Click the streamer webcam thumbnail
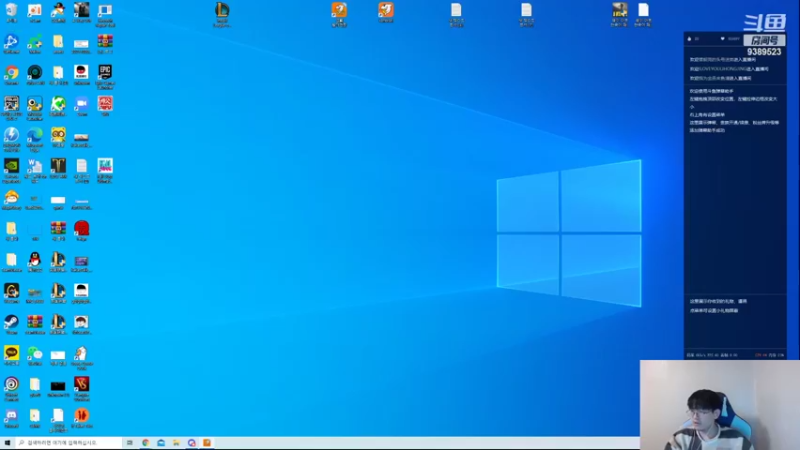This screenshot has height=450, width=800. 720,405
